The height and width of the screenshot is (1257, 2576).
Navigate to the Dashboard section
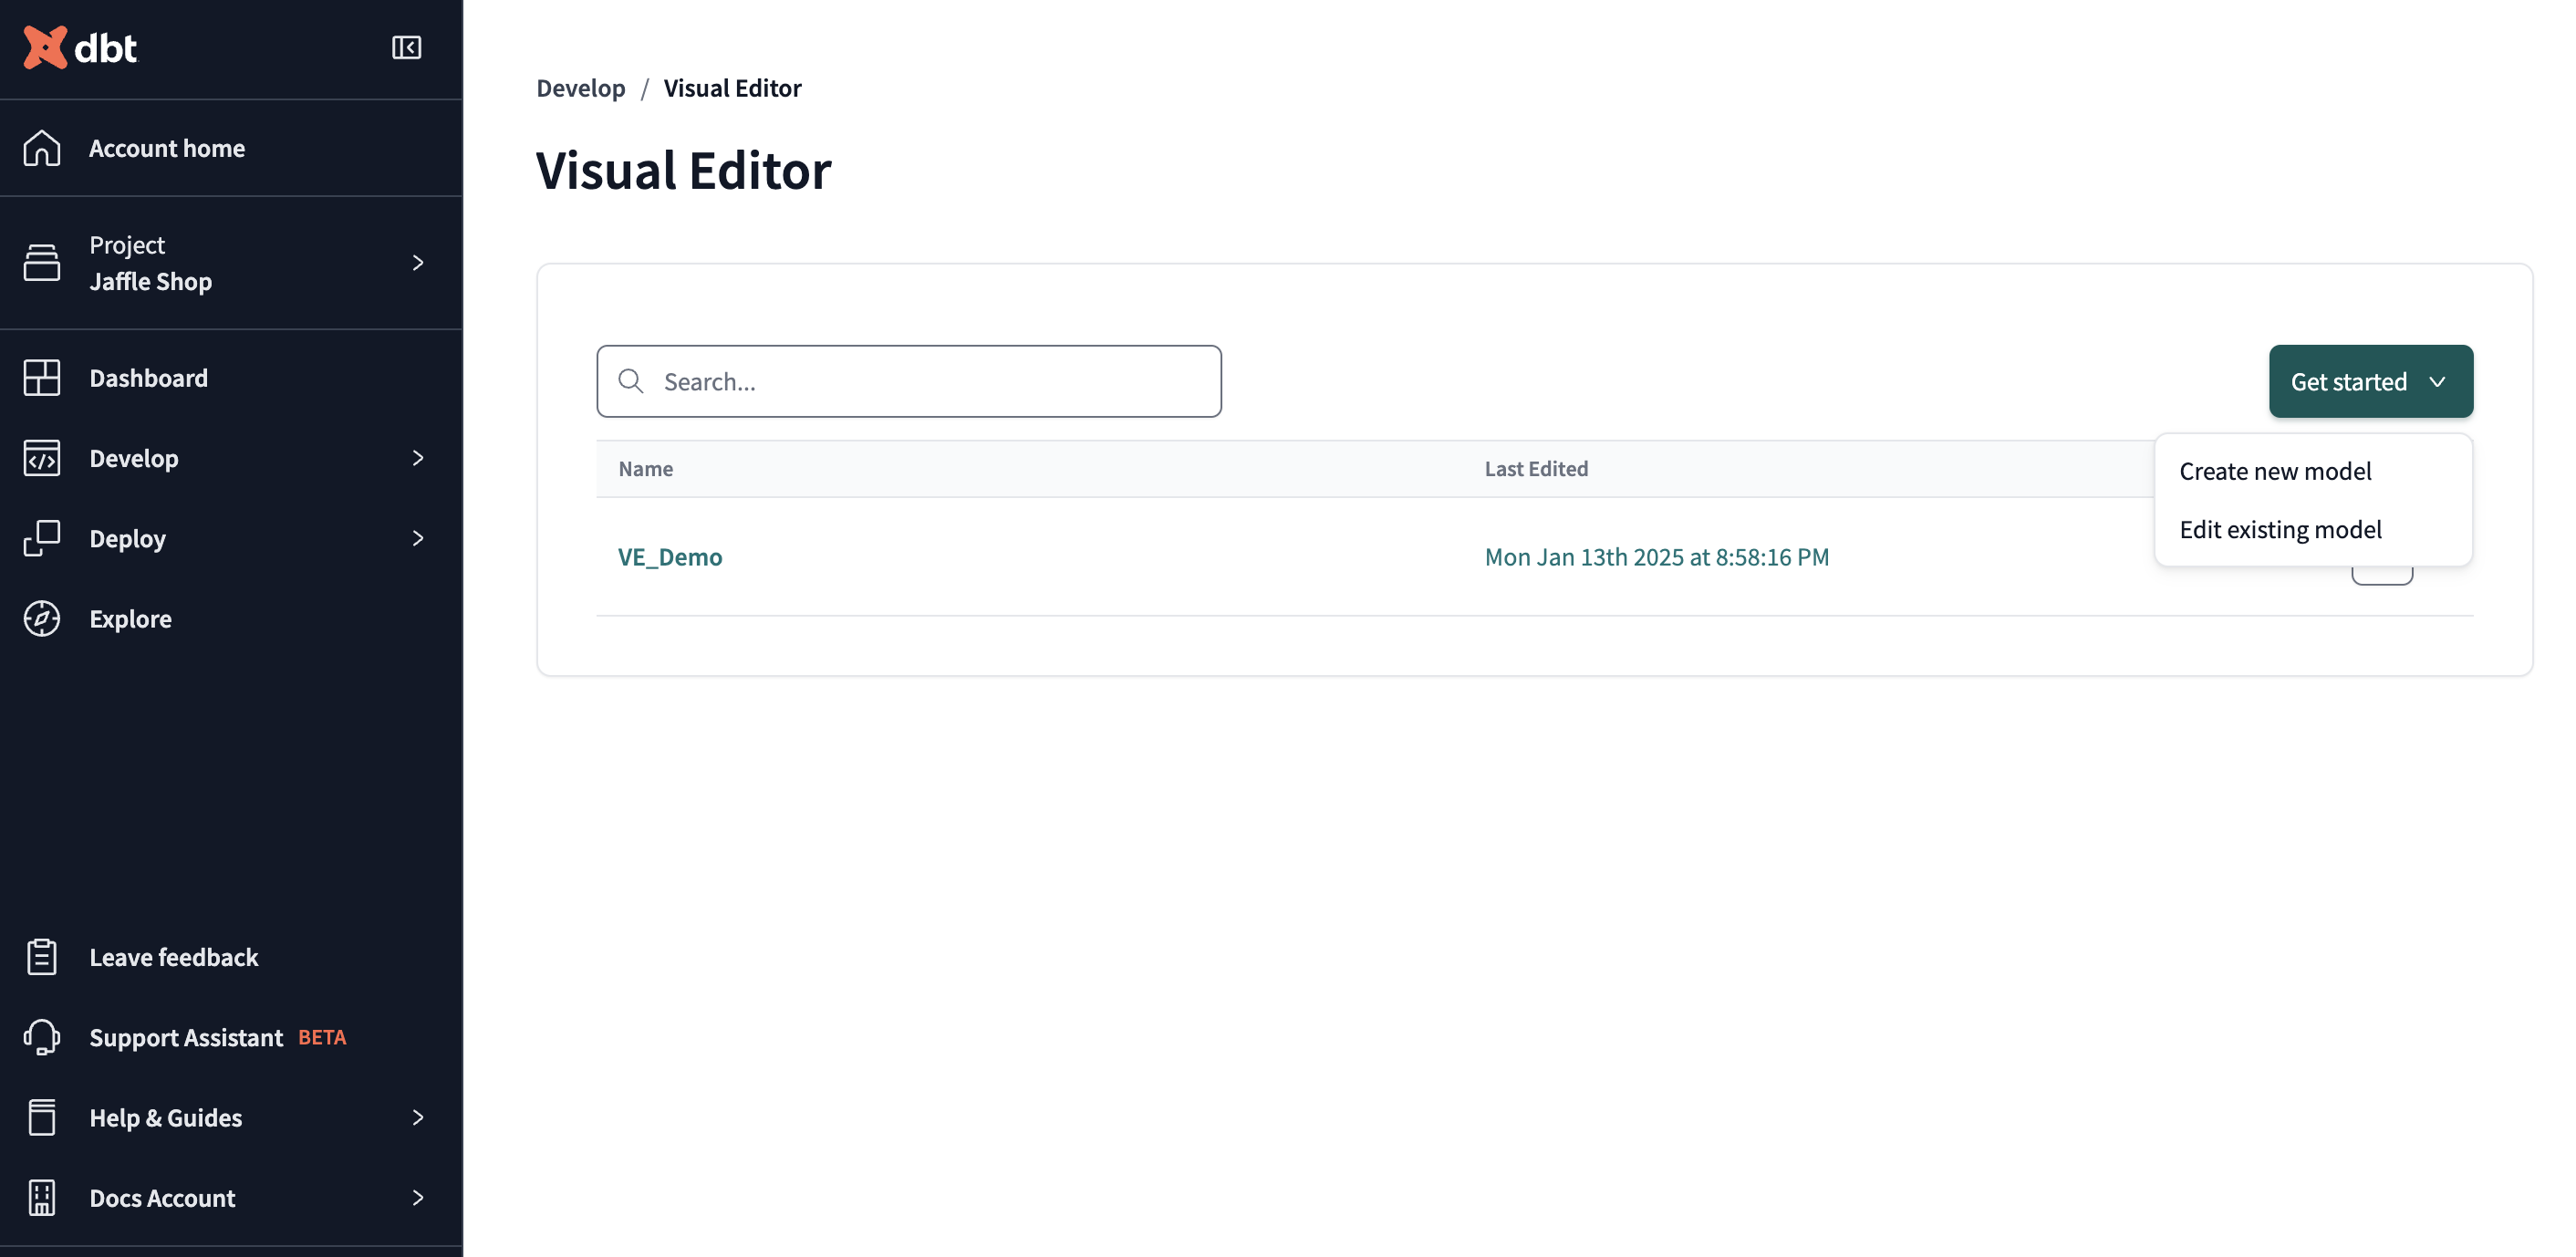pyautogui.click(x=148, y=376)
